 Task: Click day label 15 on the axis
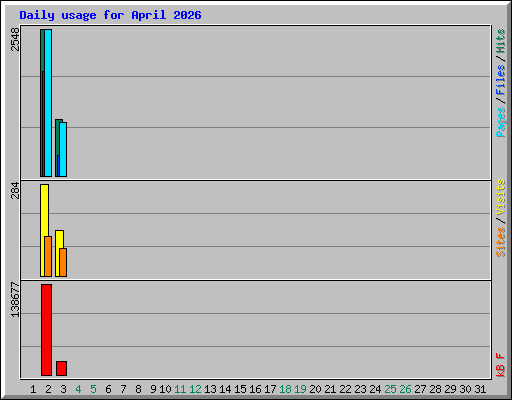(x=240, y=389)
